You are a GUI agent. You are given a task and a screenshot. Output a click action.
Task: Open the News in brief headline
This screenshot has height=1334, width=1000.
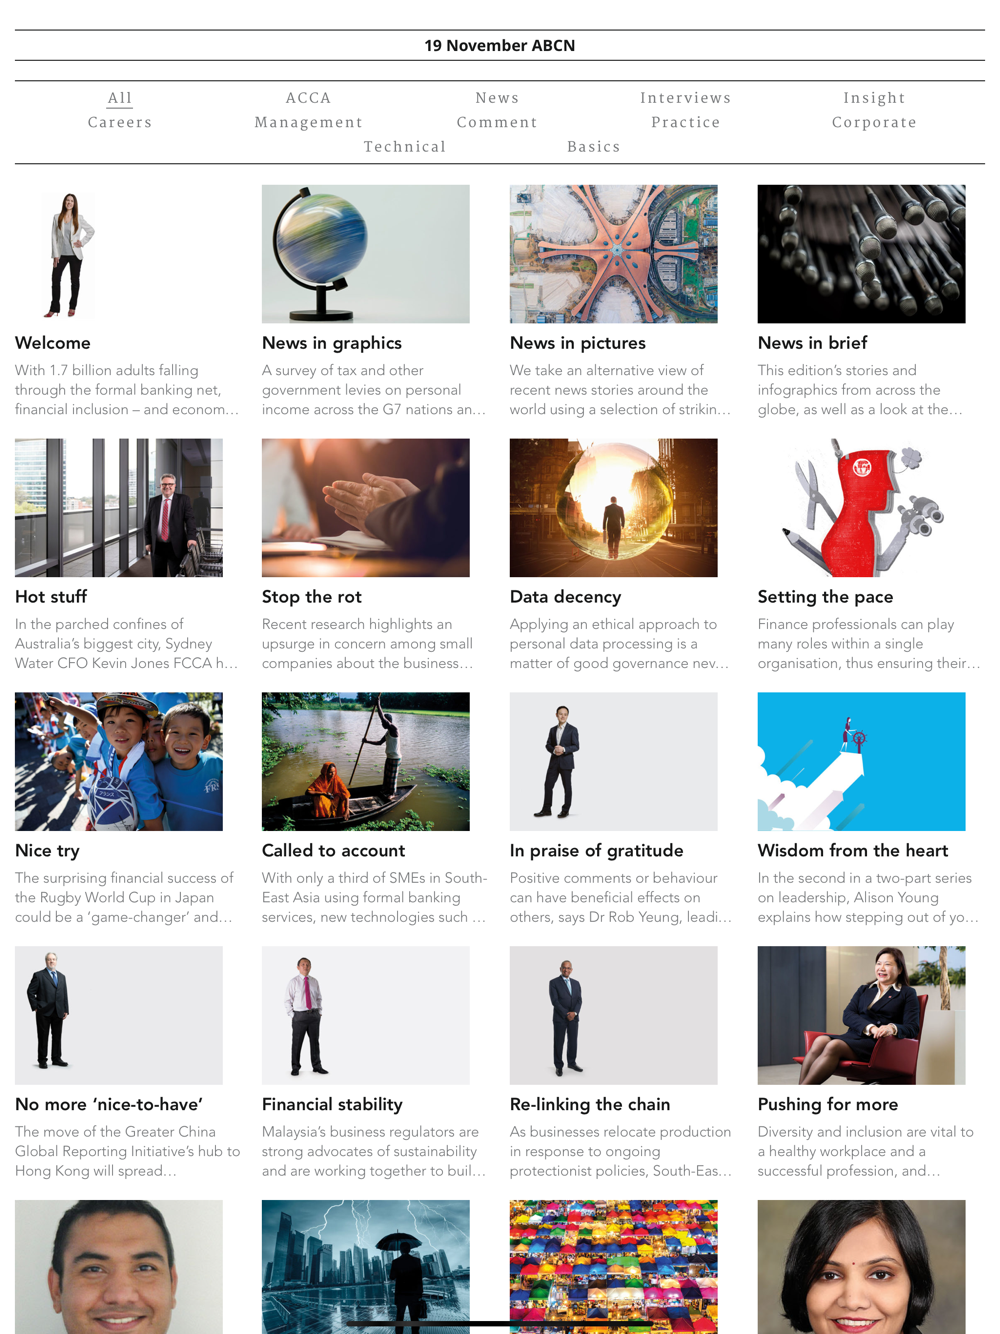point(812,343)
